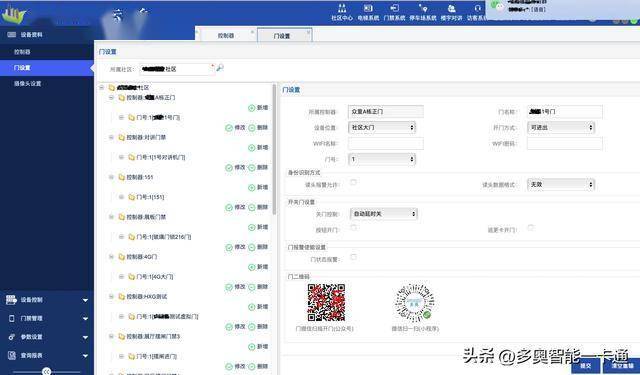Click the 提交 button
Screen dimensions: 640x375
point(585,366)
